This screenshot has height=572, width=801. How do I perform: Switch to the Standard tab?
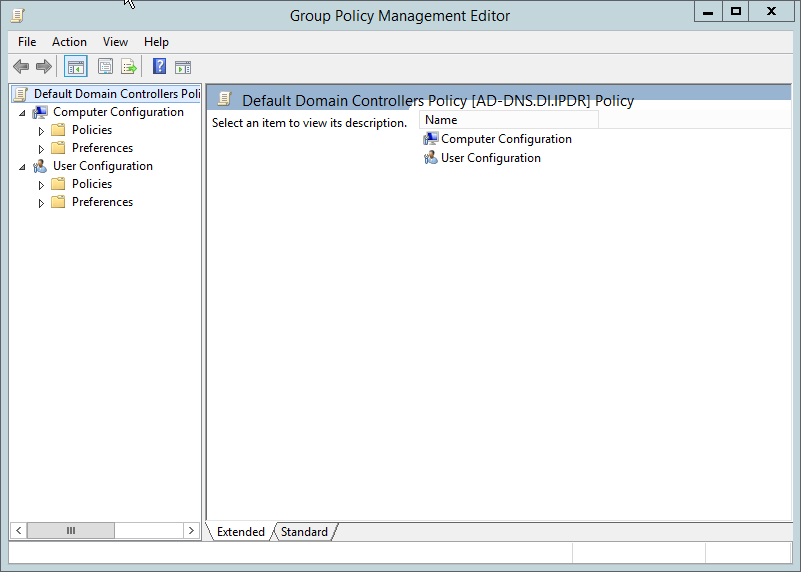tap(304, 532)
